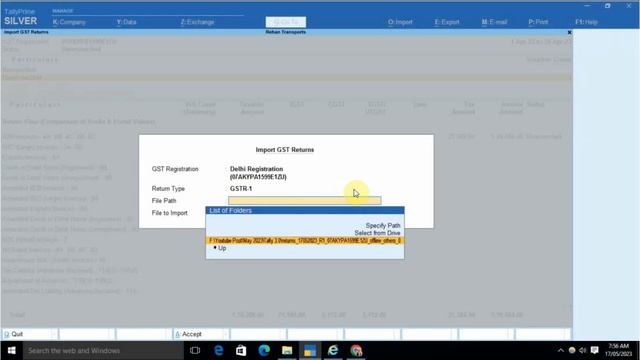Click the Search the web and Windows box
Screen dimensions: 640x360
click(103, 351)
